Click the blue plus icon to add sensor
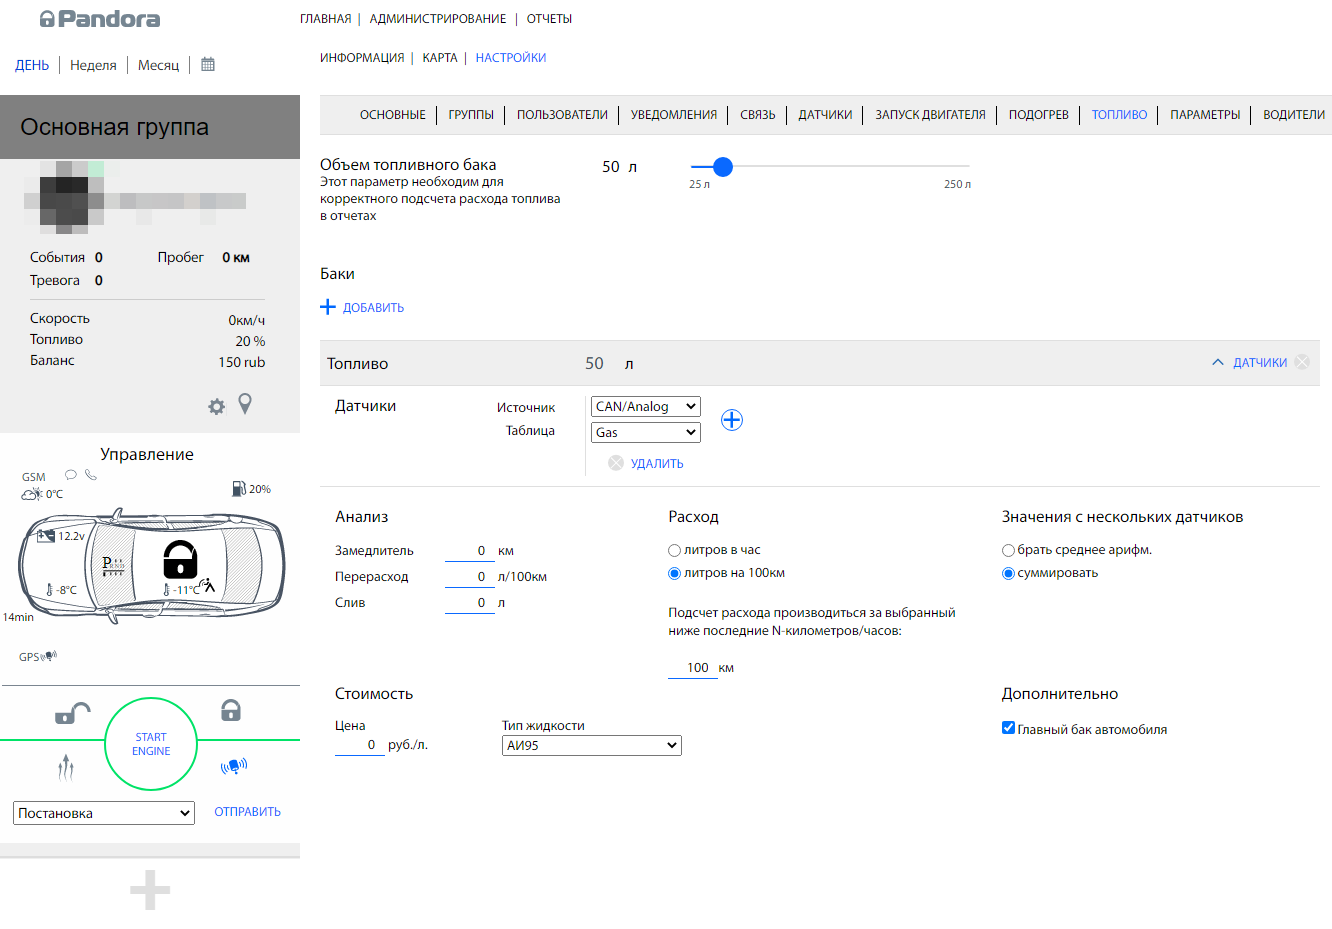The image size is (1332, 929). [x=732, y=420]
